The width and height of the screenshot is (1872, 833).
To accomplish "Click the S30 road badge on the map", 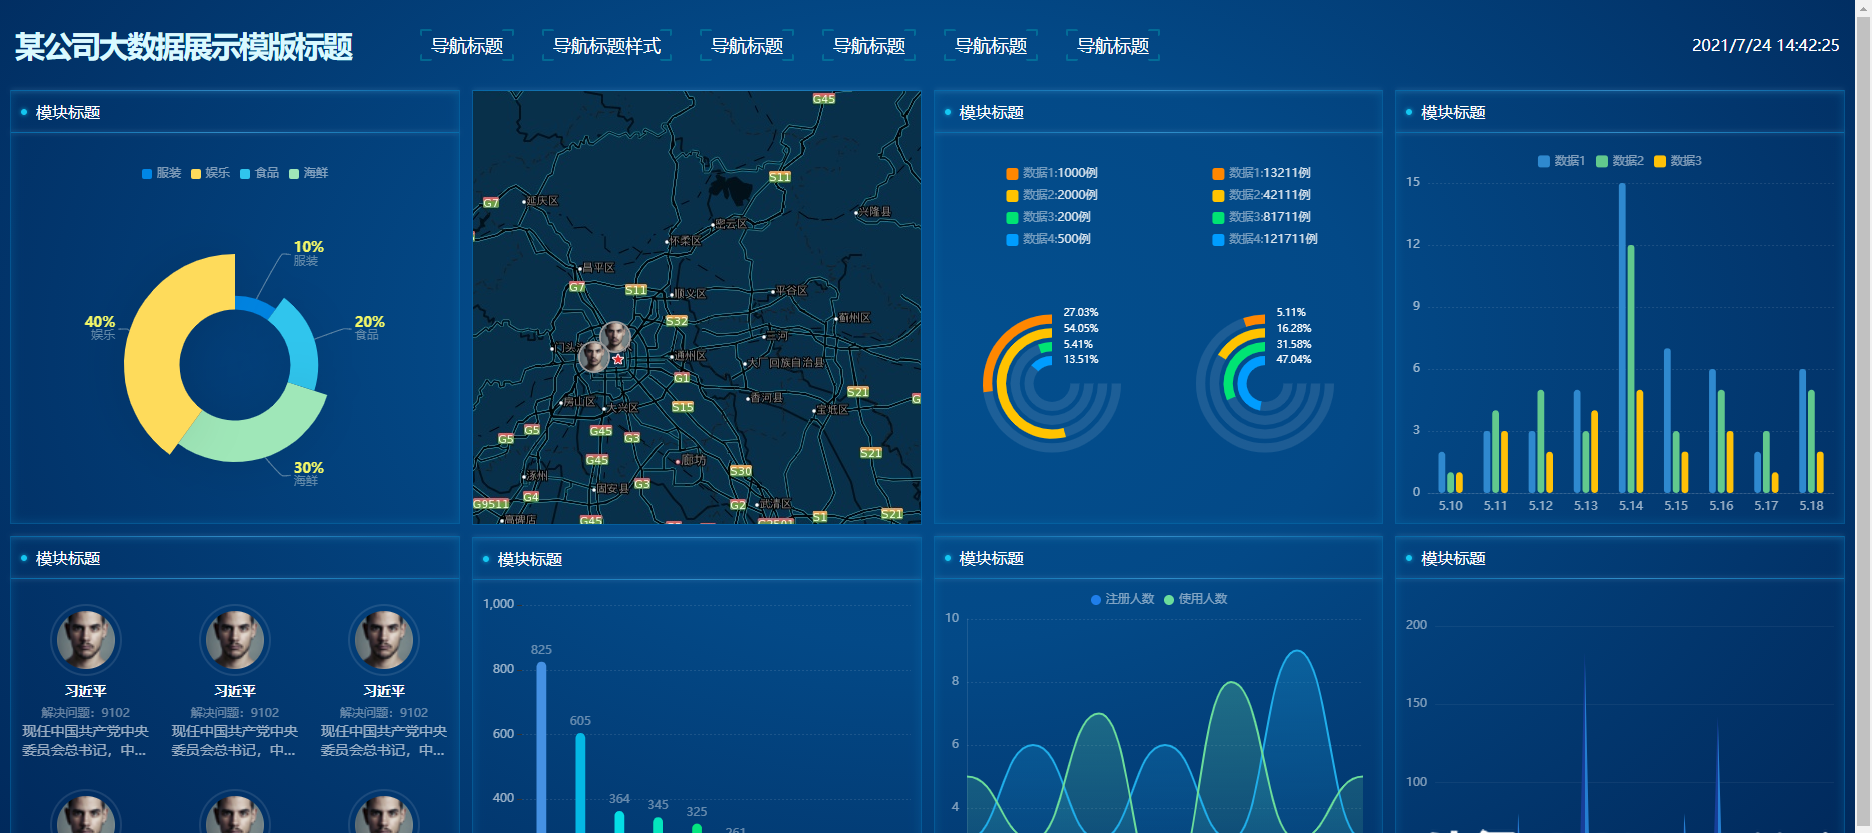I will tap(741, 471).
